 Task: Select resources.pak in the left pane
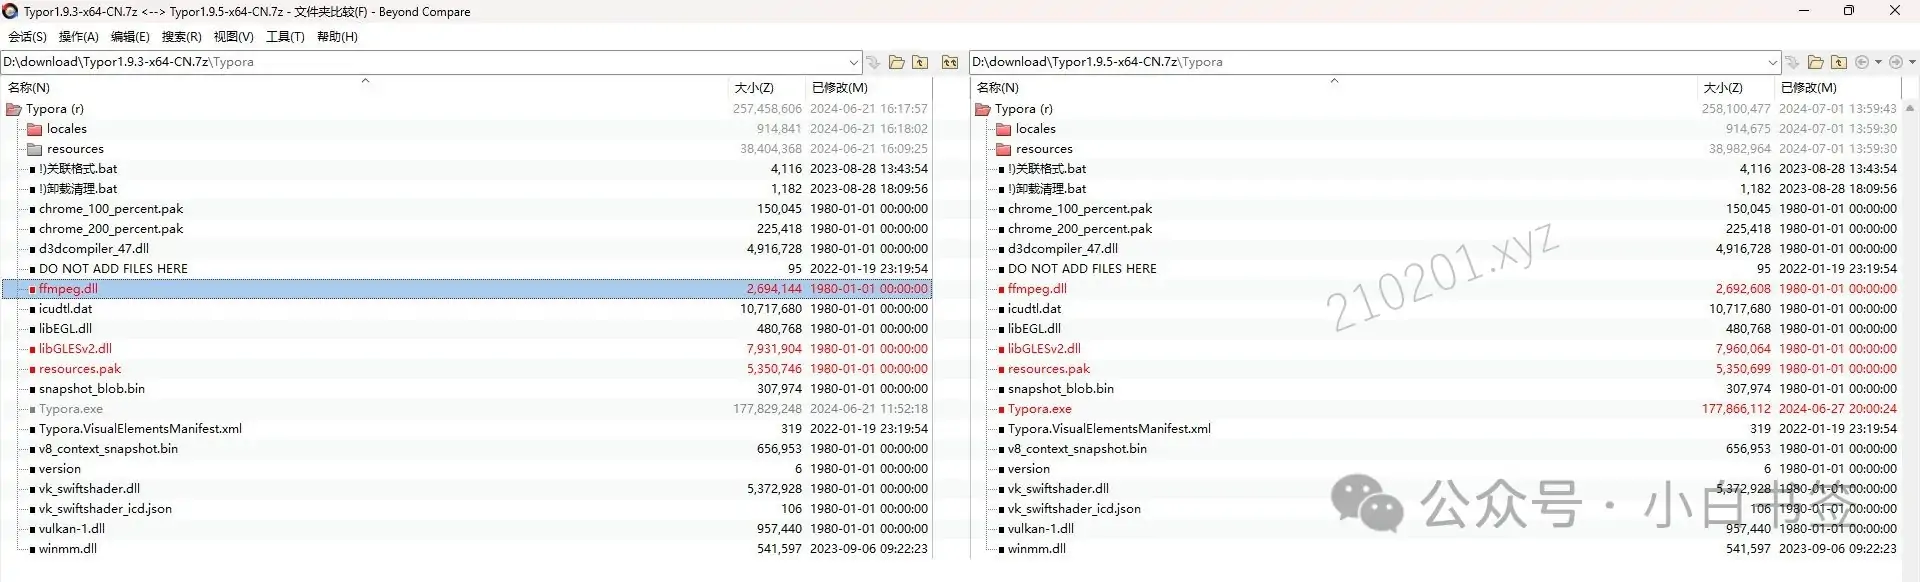80,369
